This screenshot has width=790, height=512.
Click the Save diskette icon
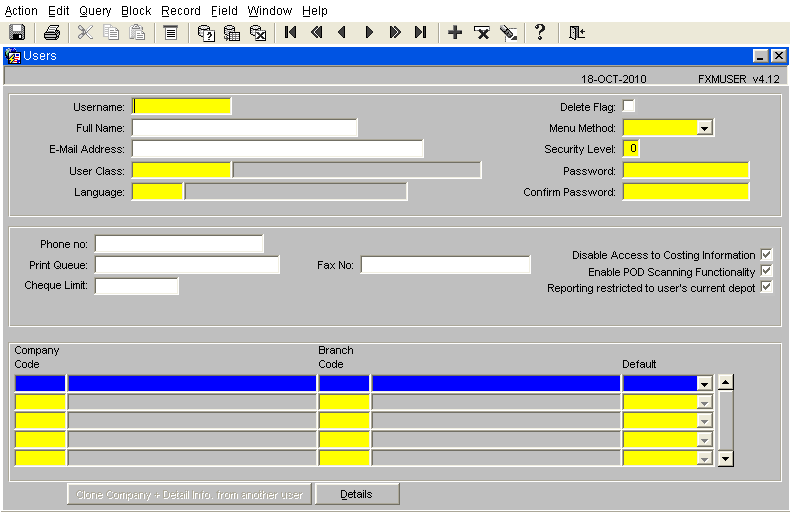point(17,33)
